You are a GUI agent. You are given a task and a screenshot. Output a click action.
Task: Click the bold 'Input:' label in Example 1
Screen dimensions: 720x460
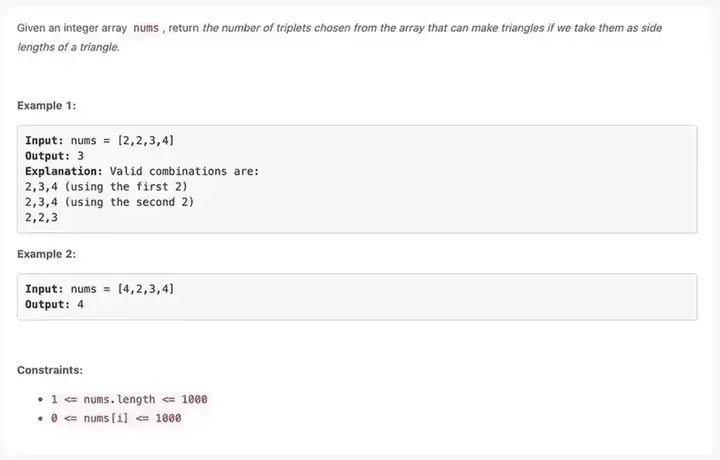(x=45, y=140)
